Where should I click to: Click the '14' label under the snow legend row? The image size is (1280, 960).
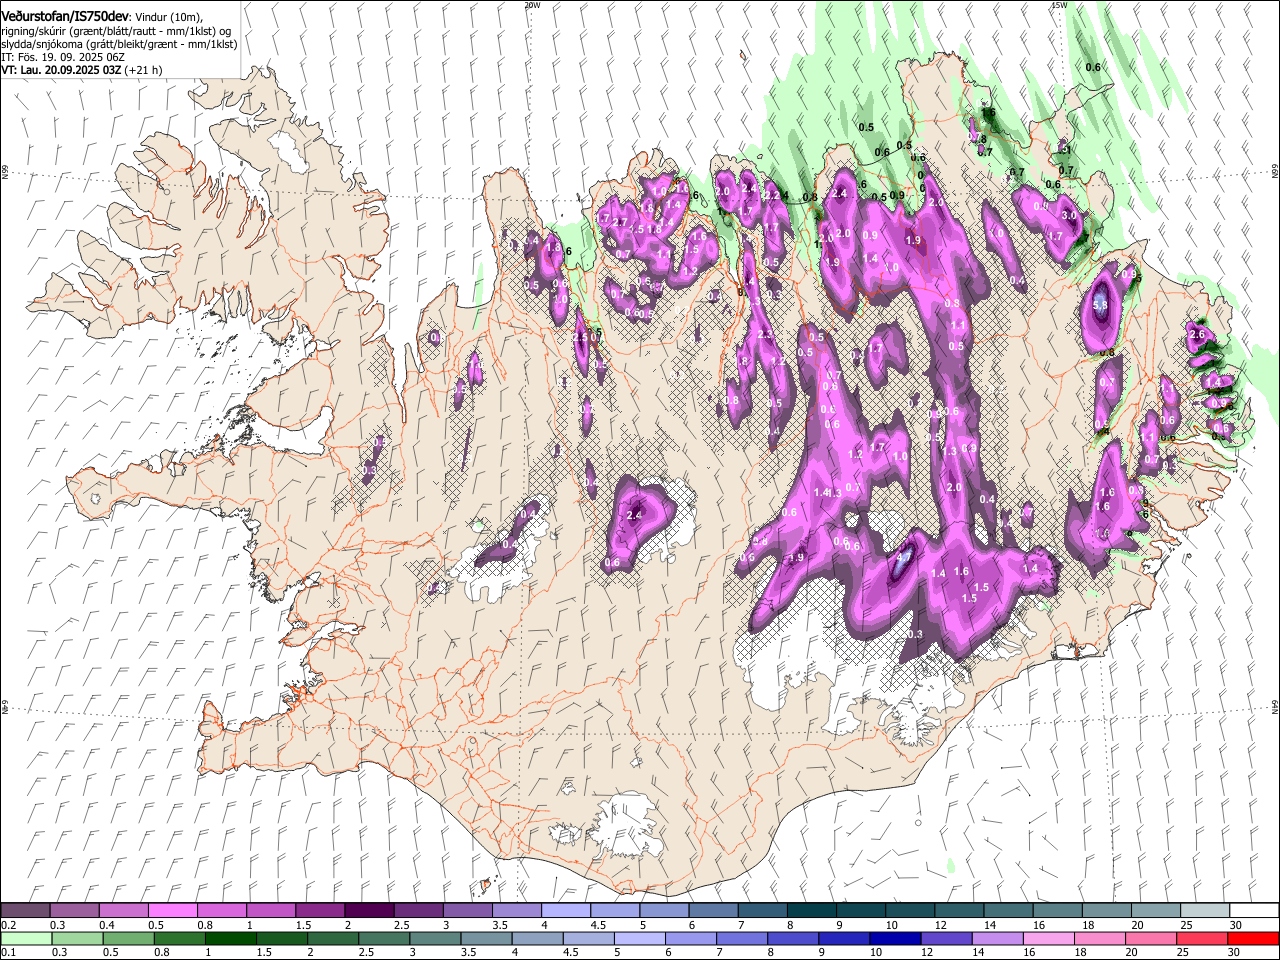(990, 925)
